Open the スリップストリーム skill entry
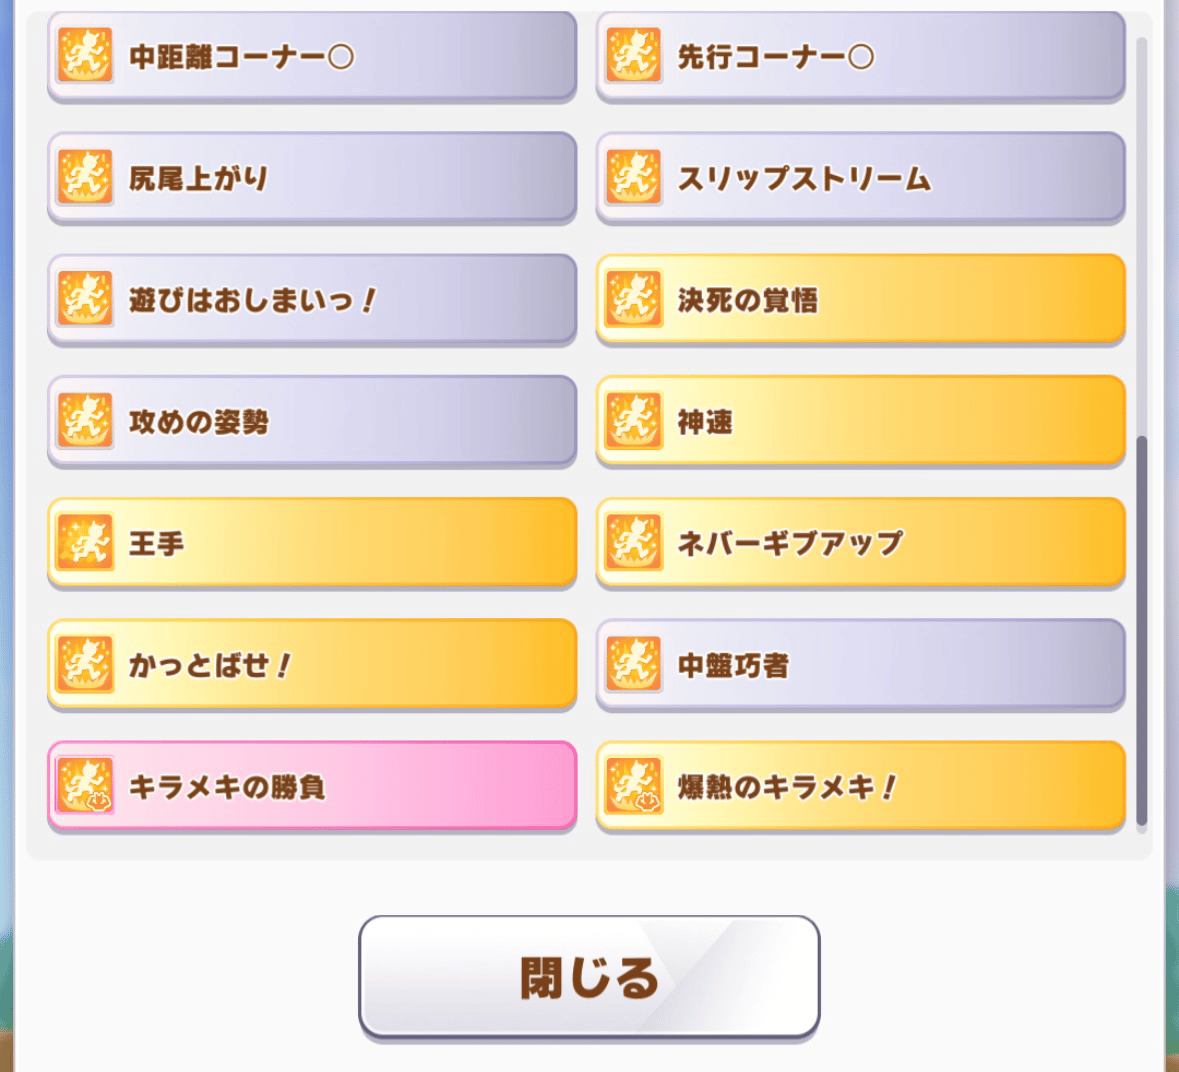1179x1072 pixels. tap(861, 177)
